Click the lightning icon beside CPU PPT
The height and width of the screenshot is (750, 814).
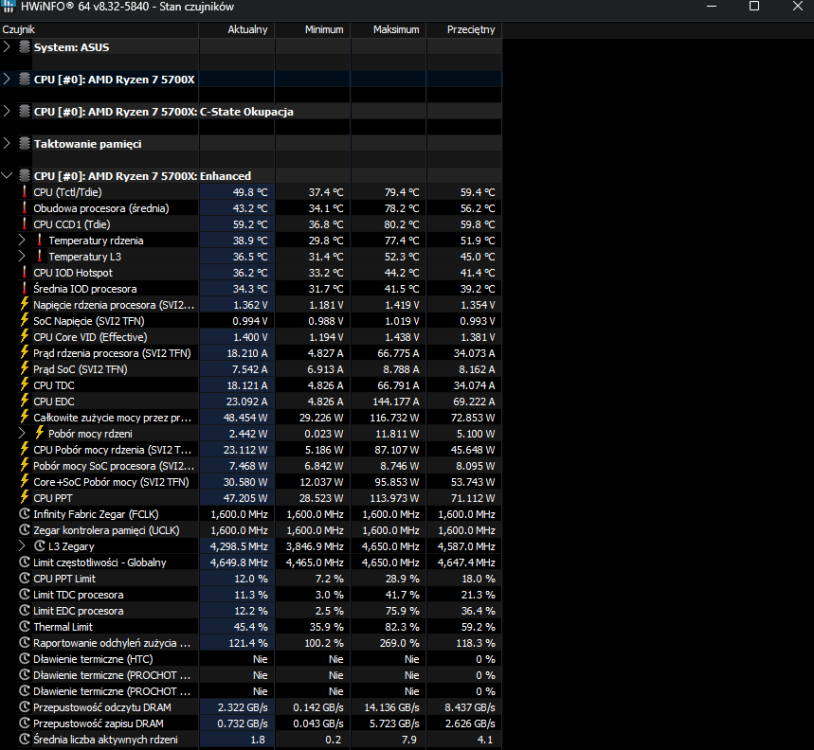point(24,497)
